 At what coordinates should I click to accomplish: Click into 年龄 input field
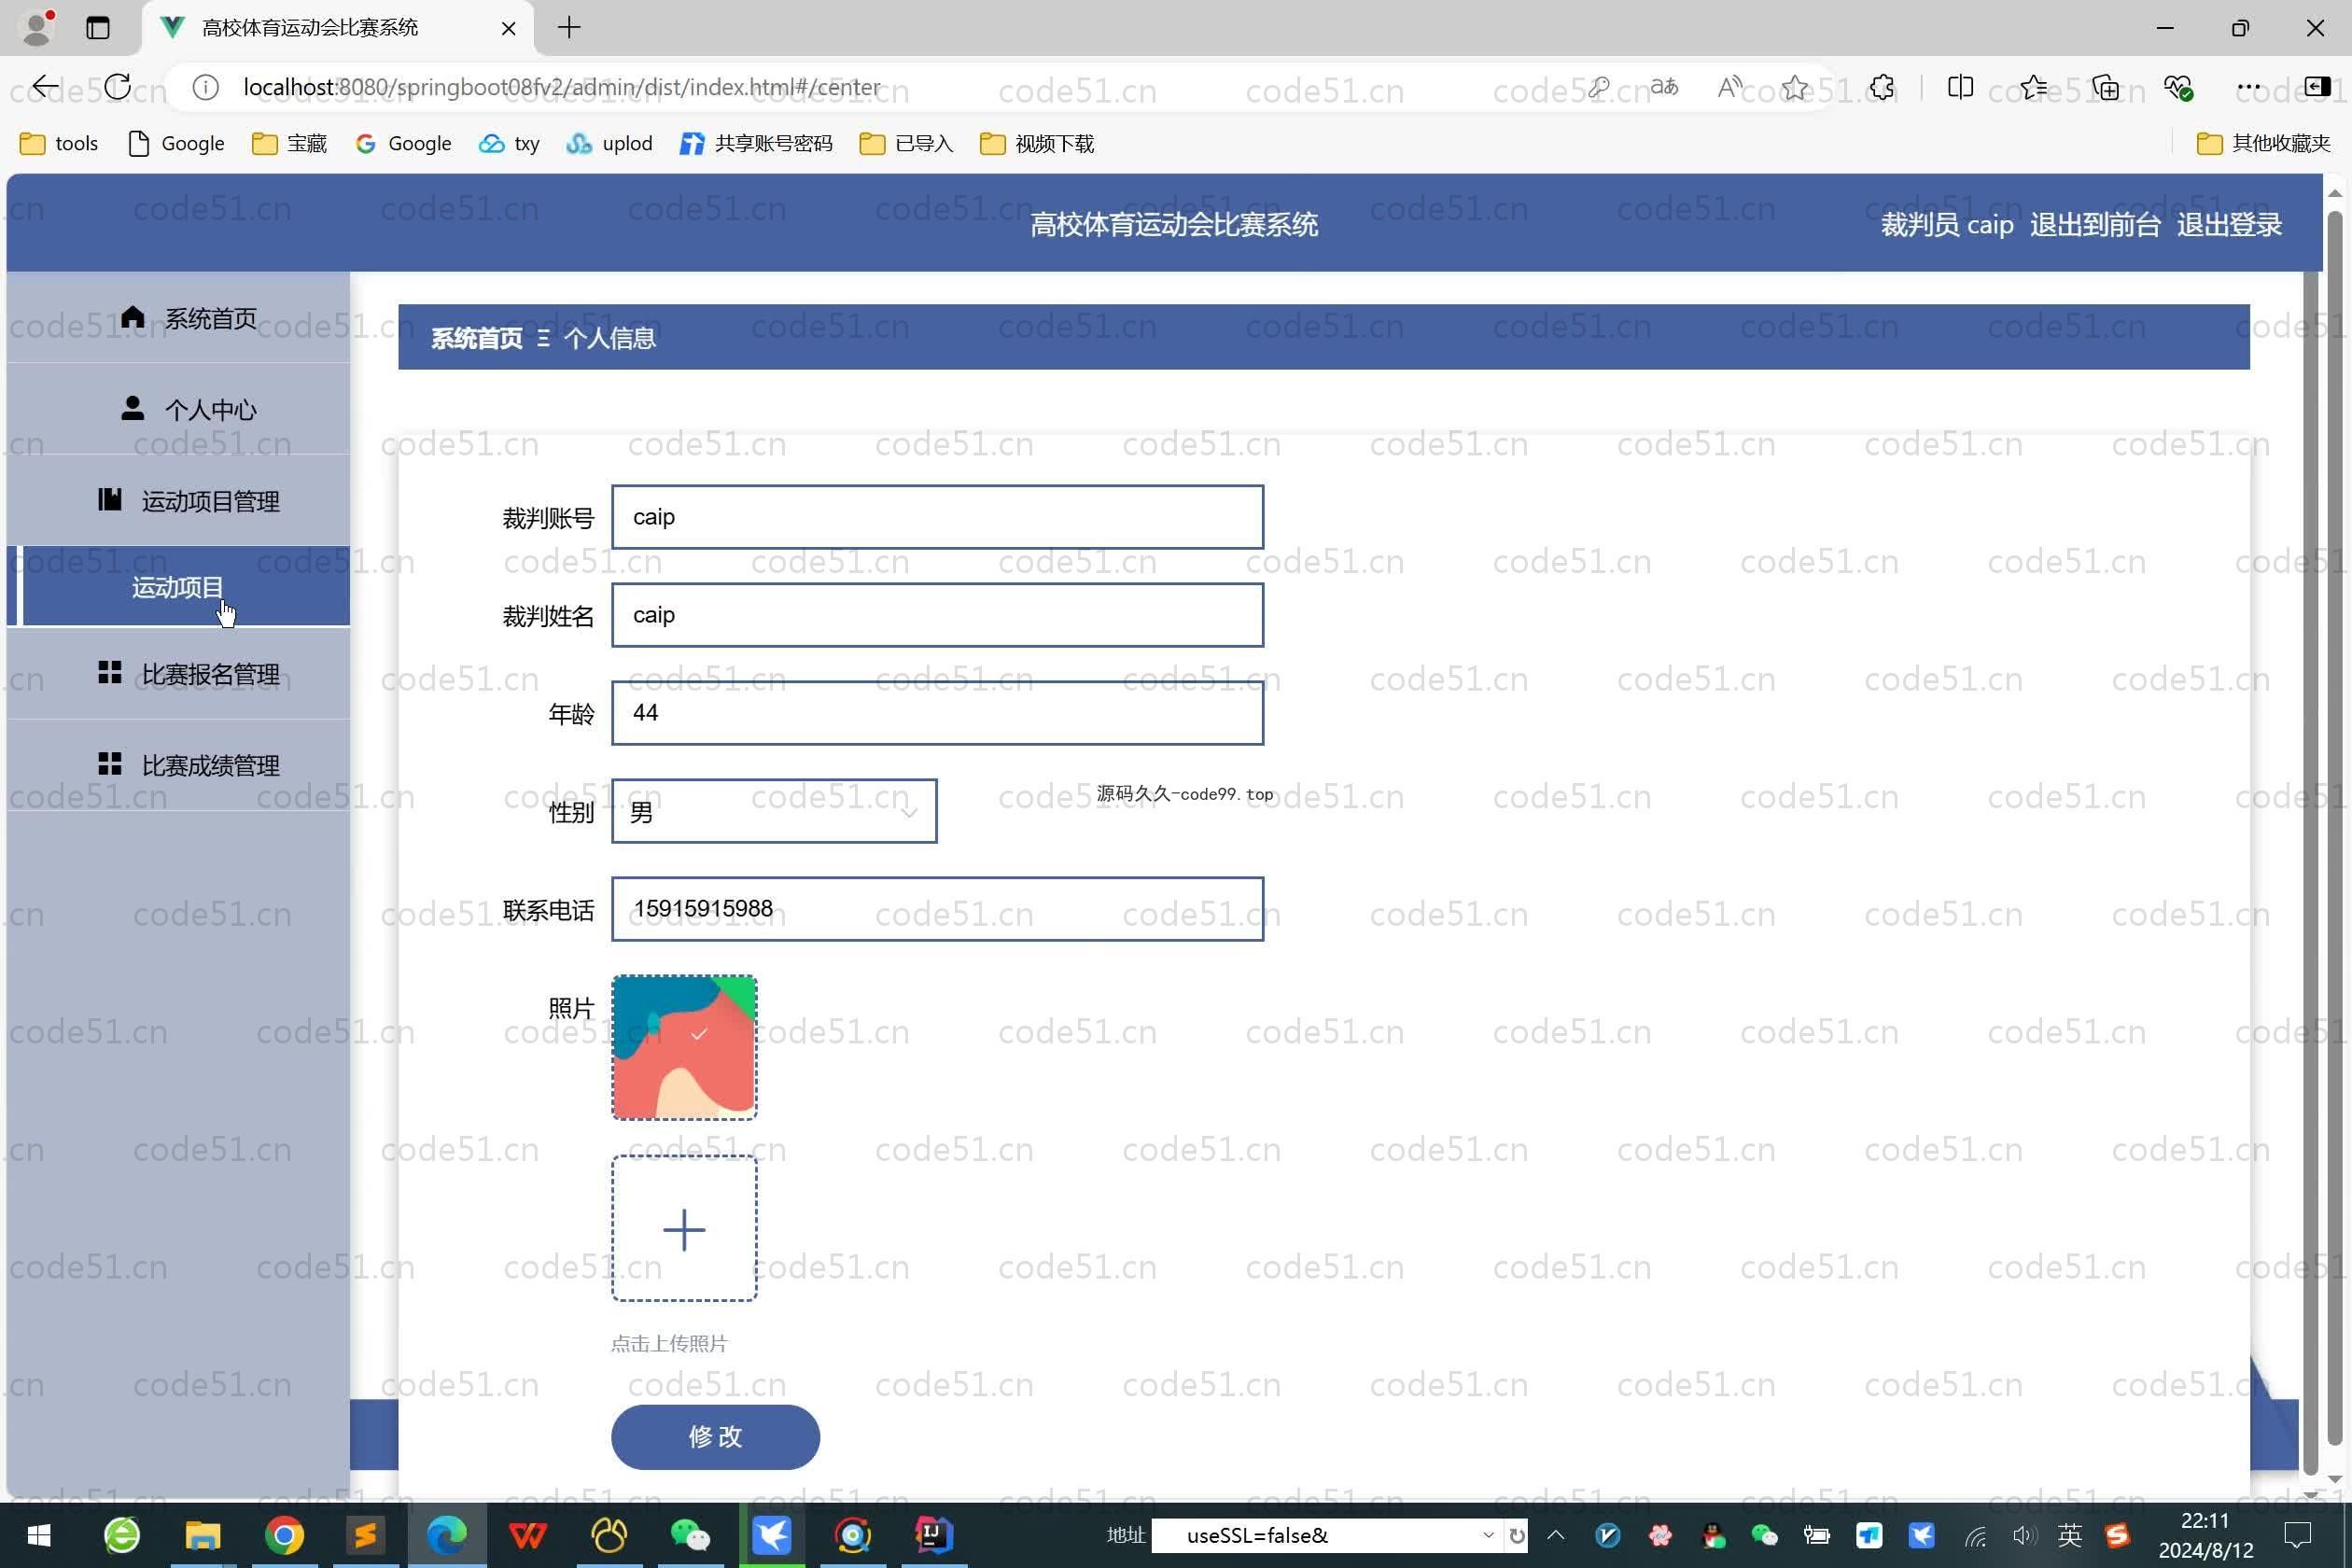coord(937,713)
